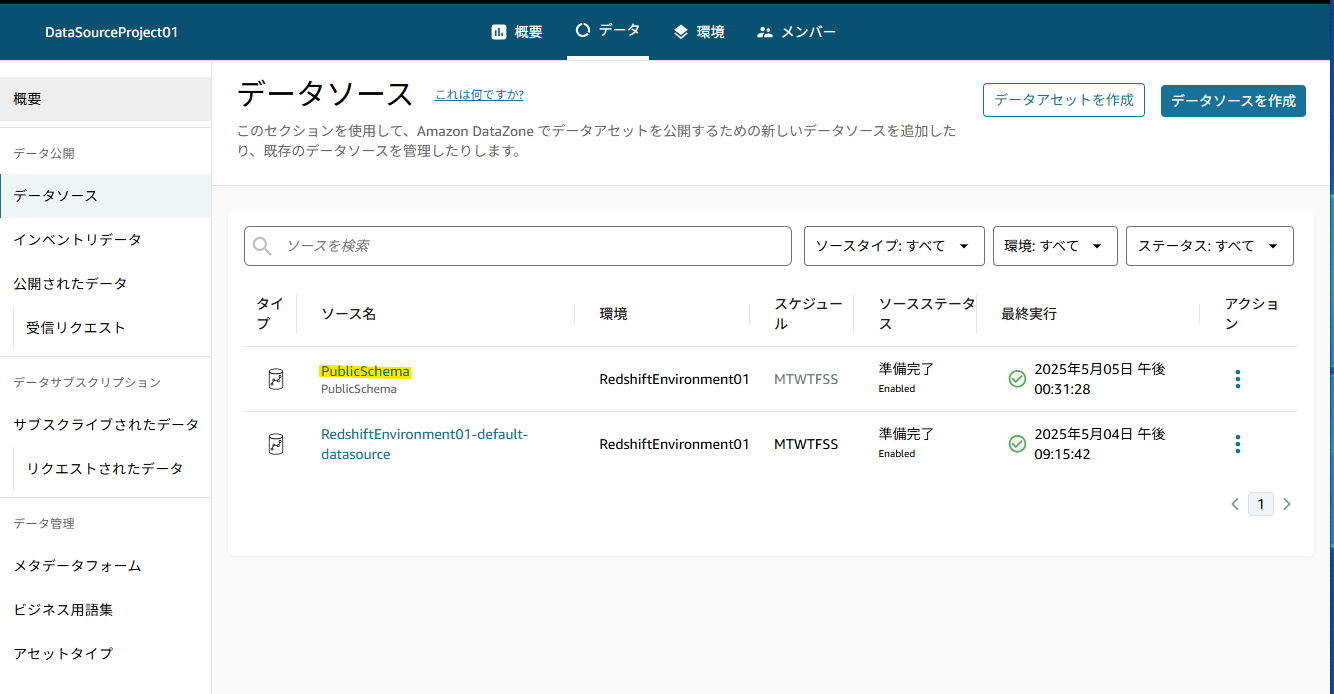This screenshot has height=694, width=1334.
Task: Open actions menu for PublicSchema row
Action: (1237, 379)
